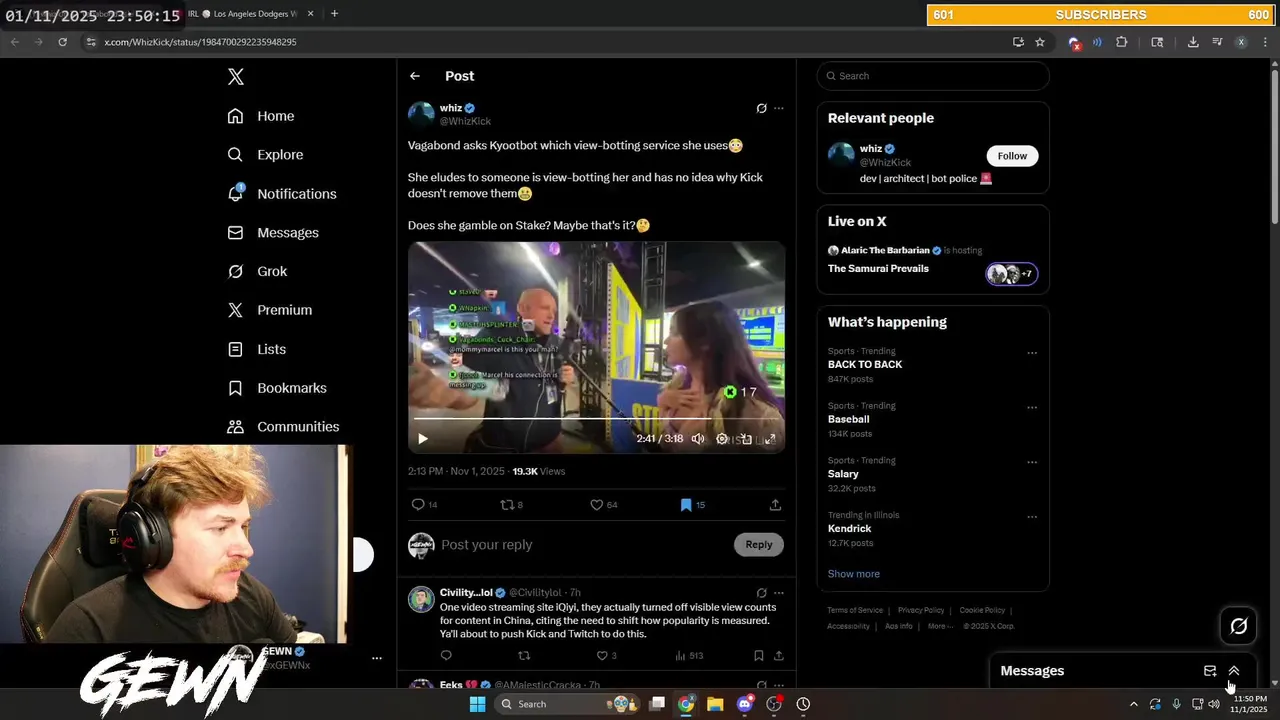
Task: Open more options for Baseball trend
Action: tap(1032, 408)
